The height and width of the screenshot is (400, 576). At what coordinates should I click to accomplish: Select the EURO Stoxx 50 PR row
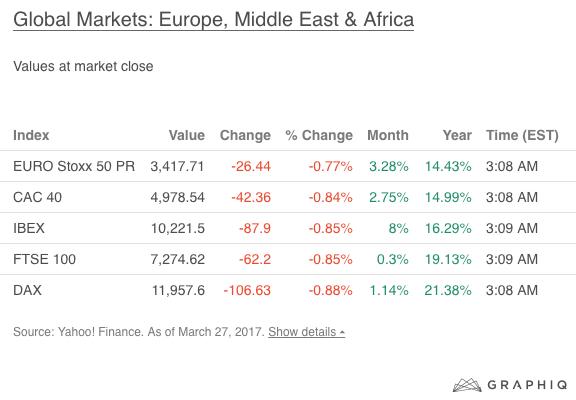[288, 166]
